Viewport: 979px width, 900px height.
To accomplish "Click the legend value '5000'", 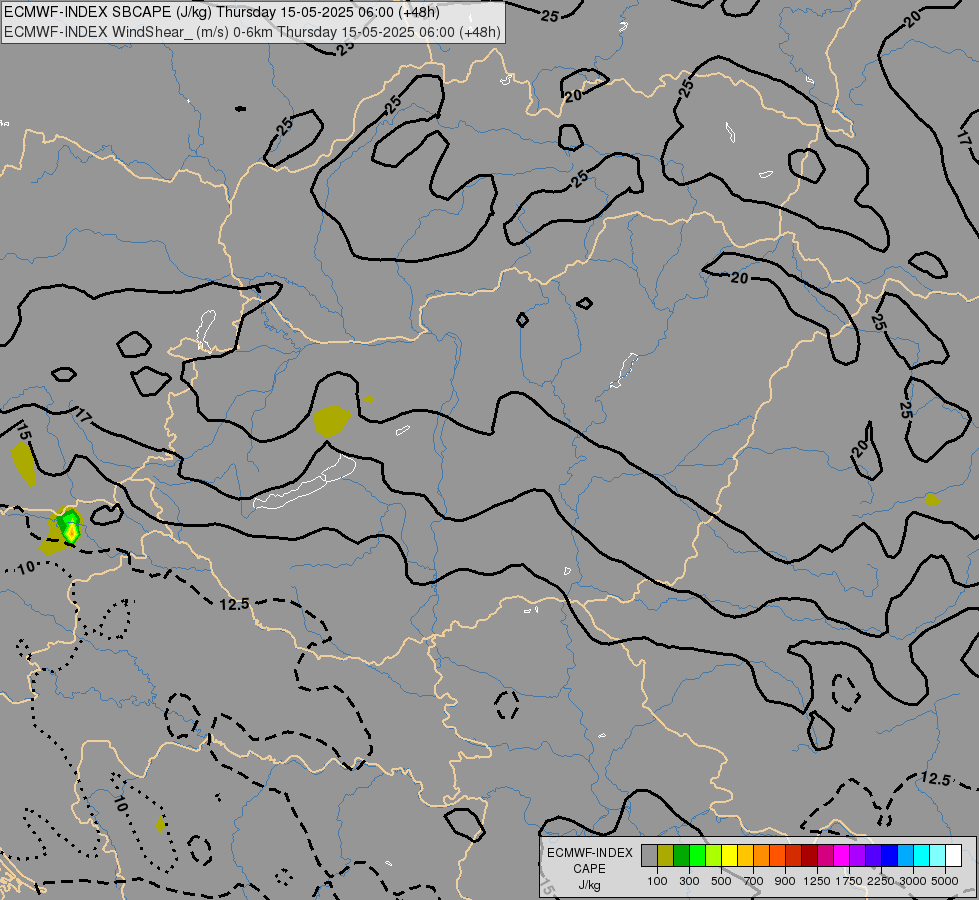I will coord(945,881).
